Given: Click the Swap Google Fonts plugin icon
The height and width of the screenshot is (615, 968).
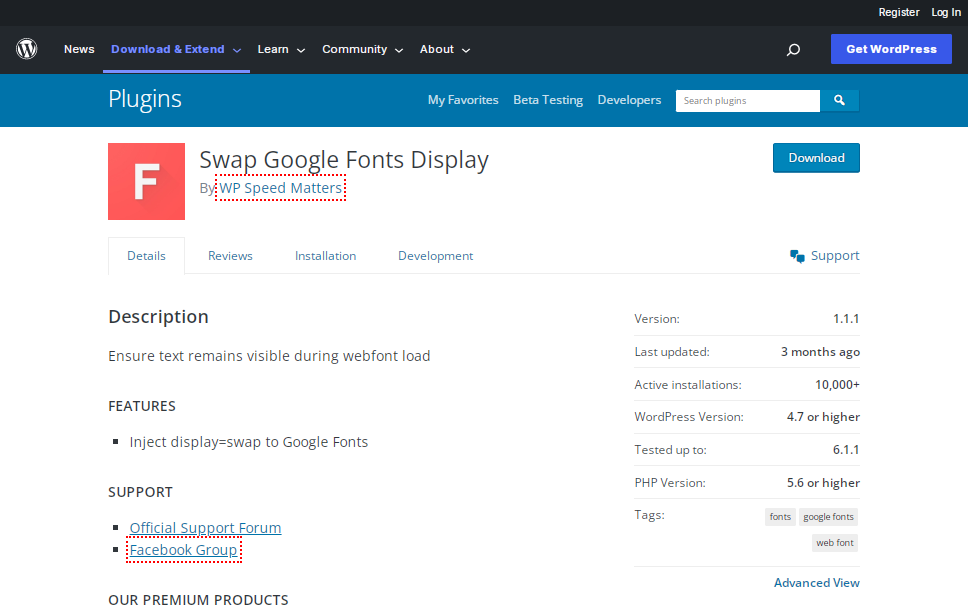Looking at the screenshot, I should [146, 181].
